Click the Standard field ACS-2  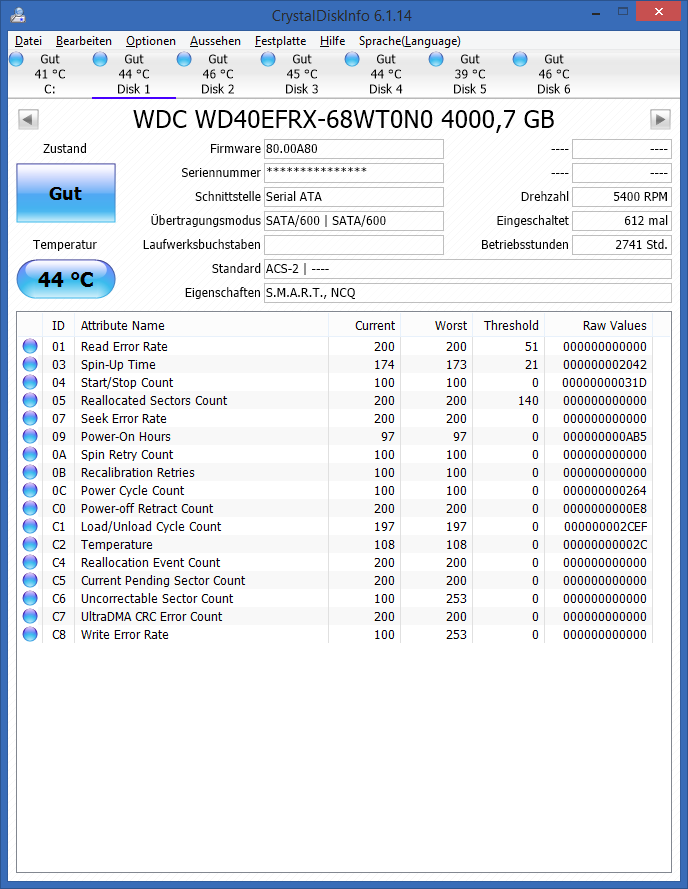(468, 269)
